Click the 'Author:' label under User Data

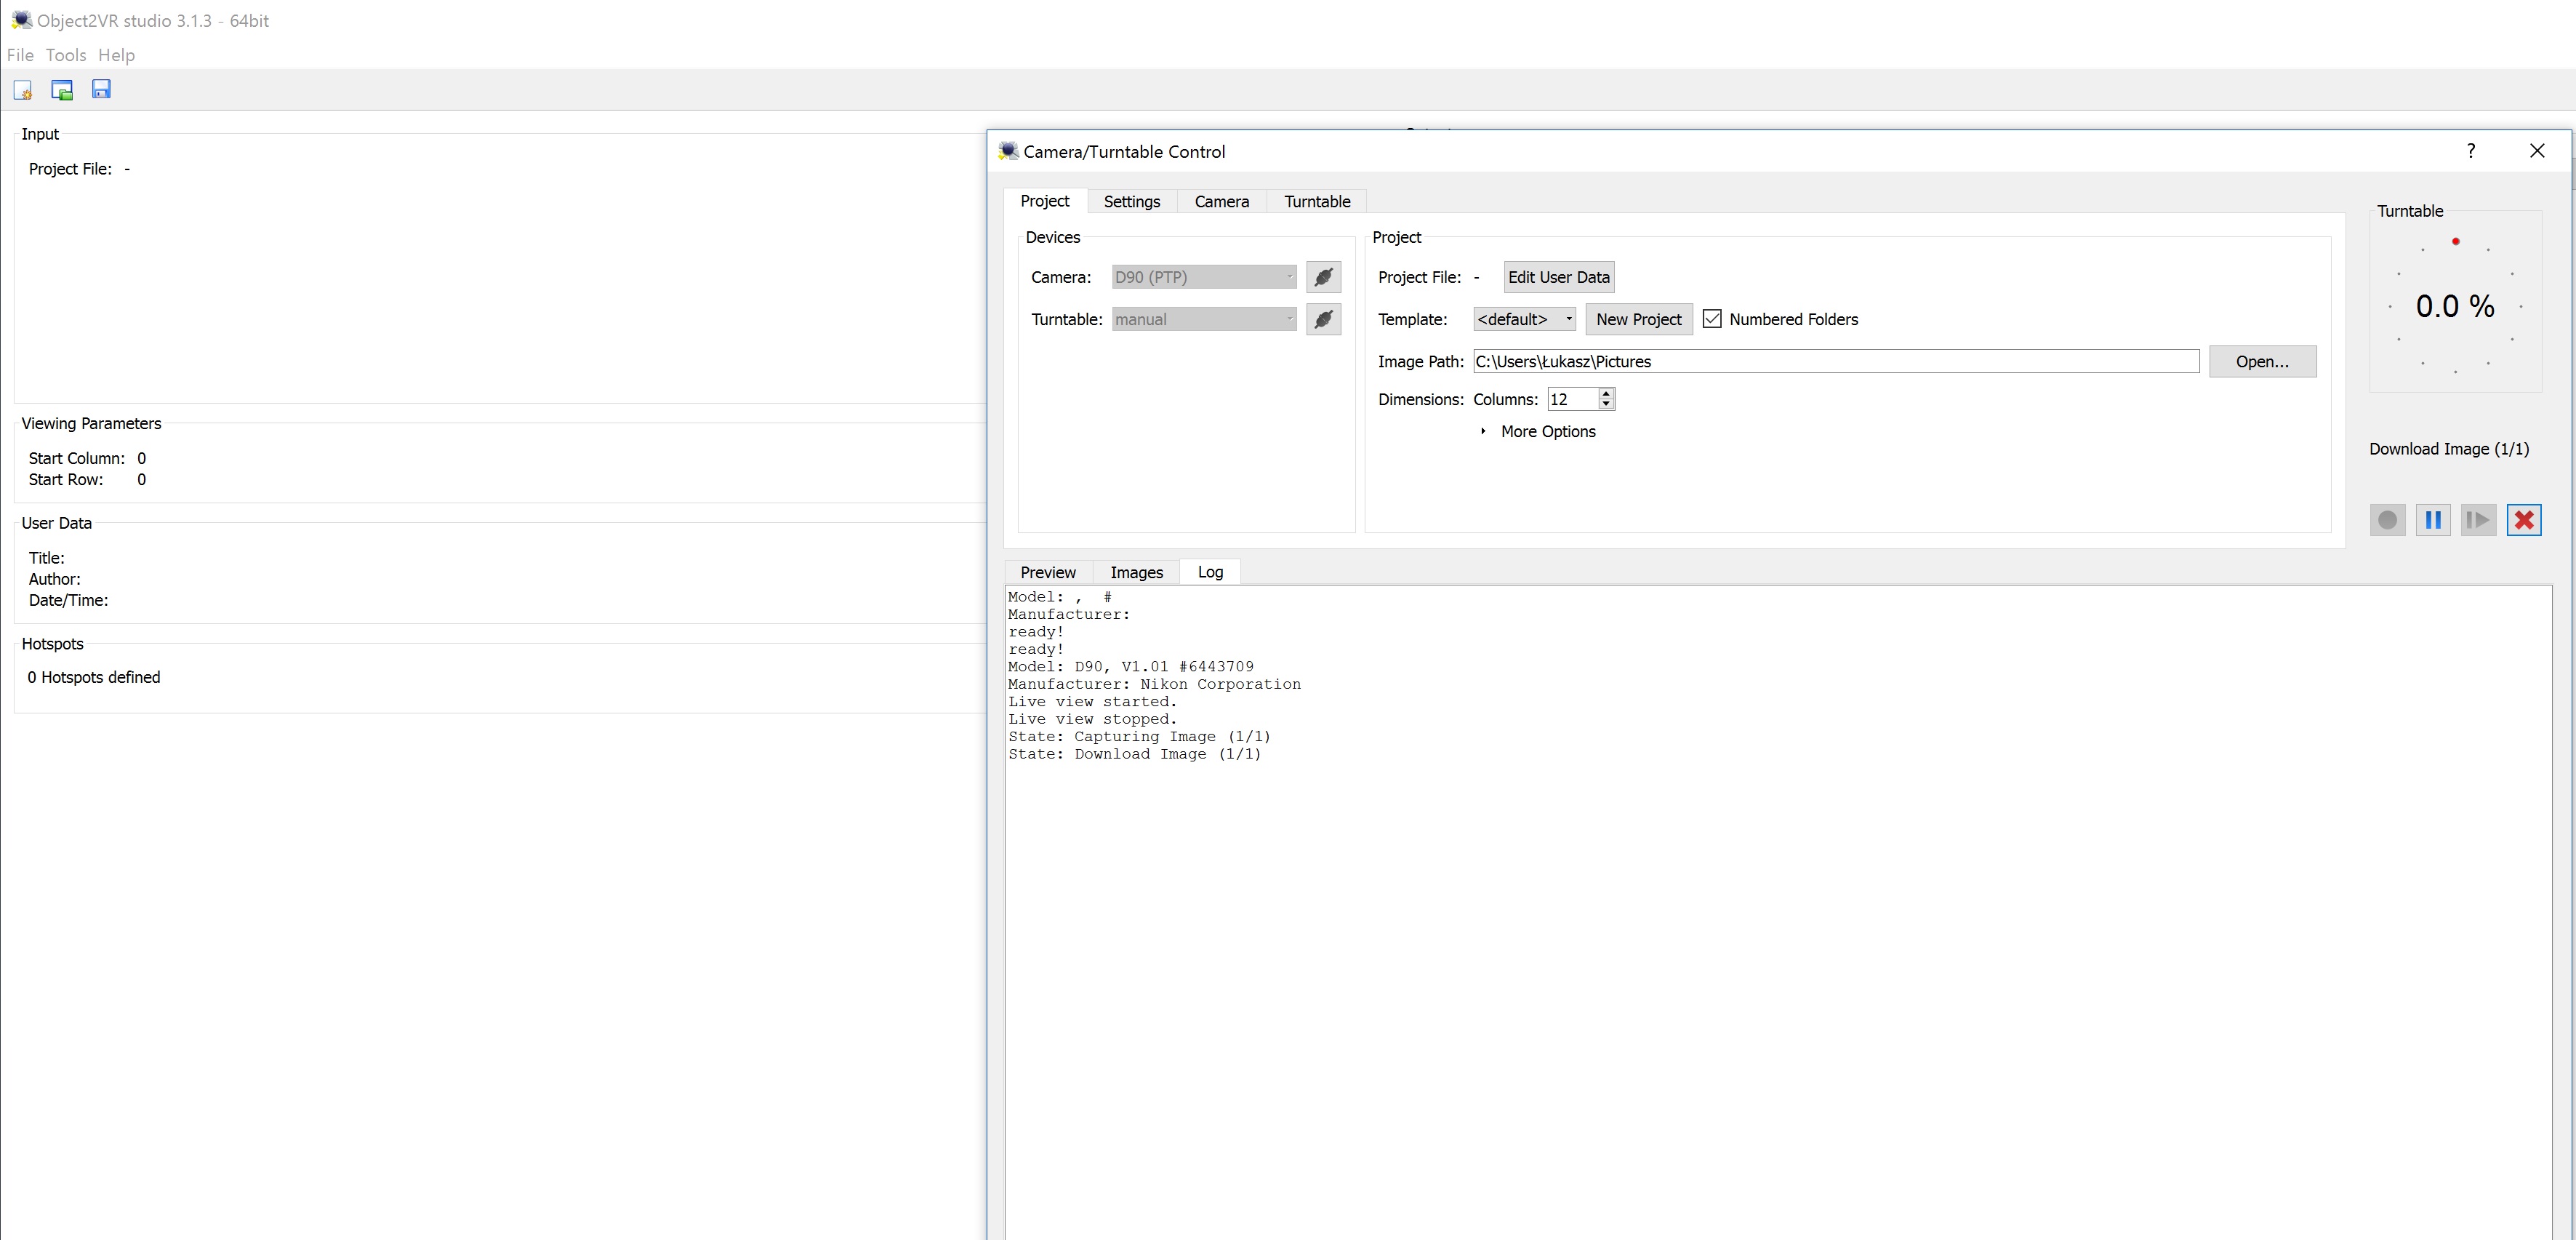point(55,579)
